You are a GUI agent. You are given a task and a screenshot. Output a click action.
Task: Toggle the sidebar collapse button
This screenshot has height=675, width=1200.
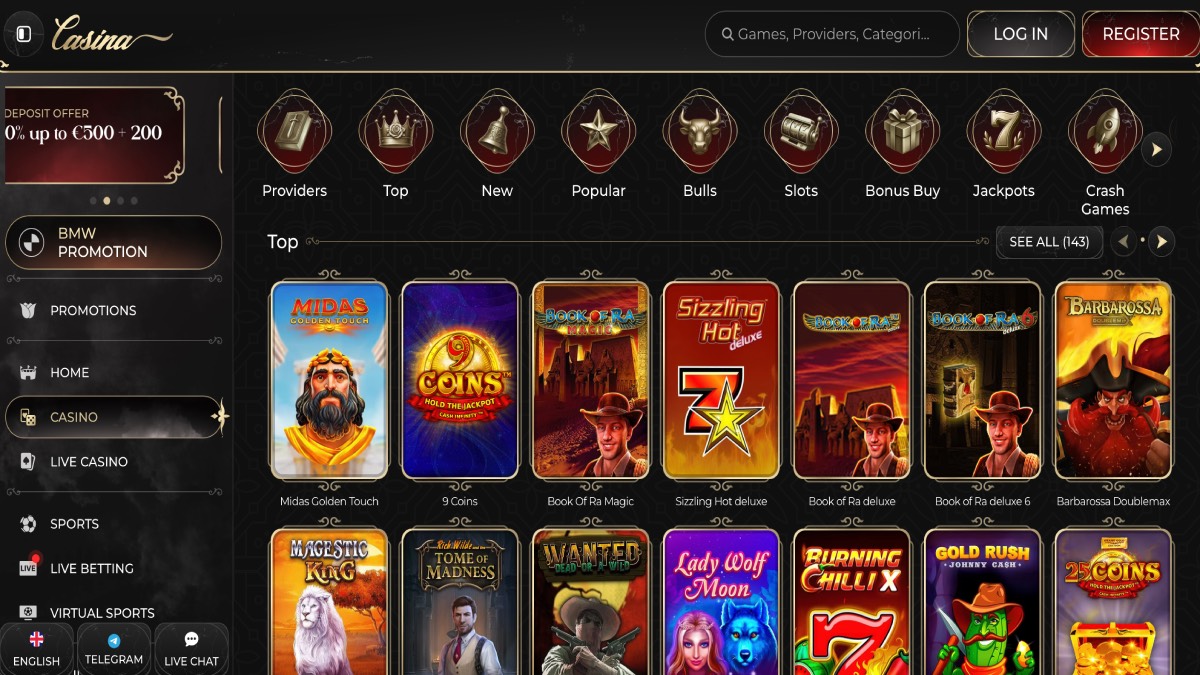point(24,34)
